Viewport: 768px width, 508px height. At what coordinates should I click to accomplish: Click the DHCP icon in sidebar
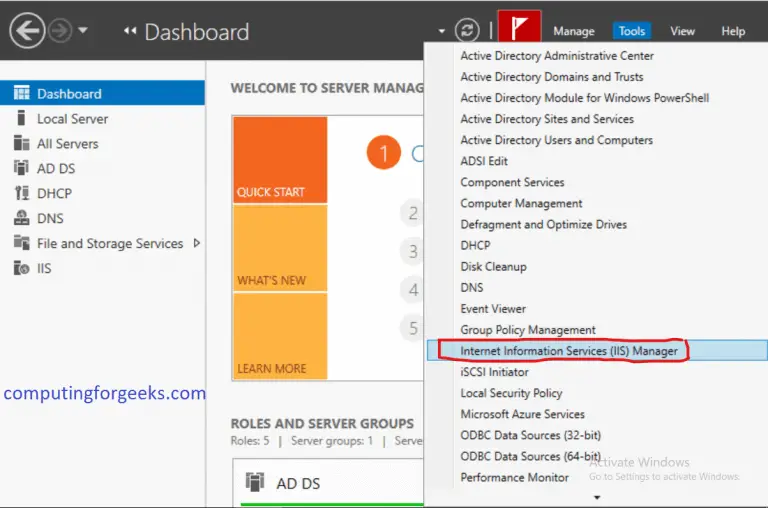click(21, 194)
